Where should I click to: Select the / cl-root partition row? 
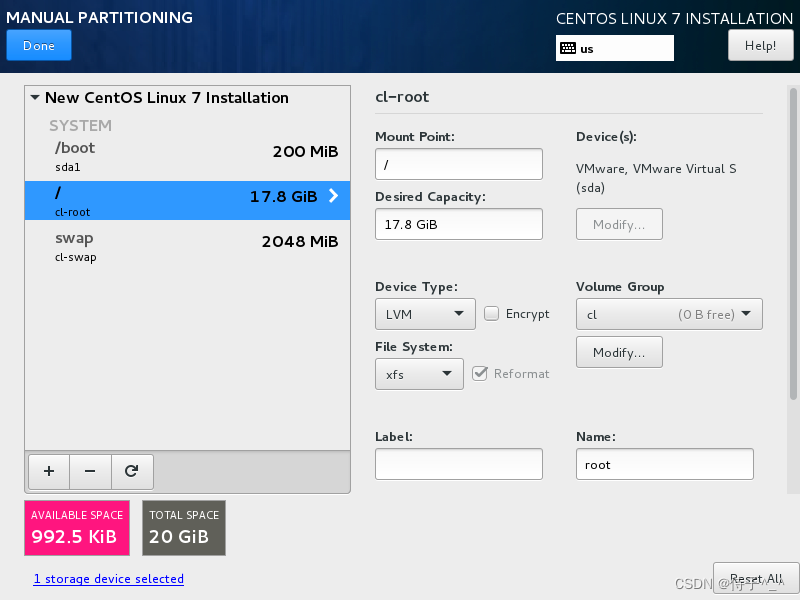pos(187,201)
